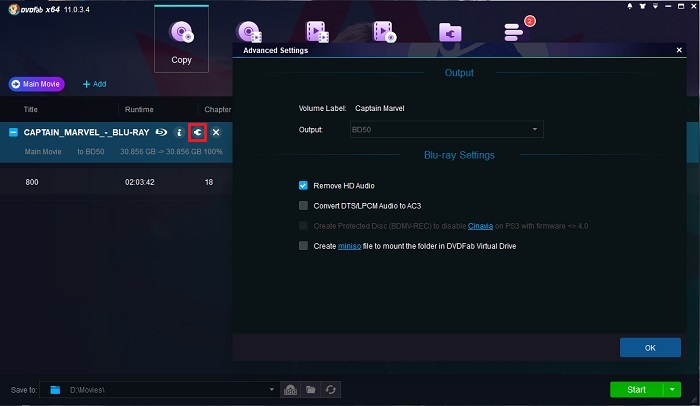
Task: Click the blue folder icon in the Save to field
Action: click(x=55, y=390)
